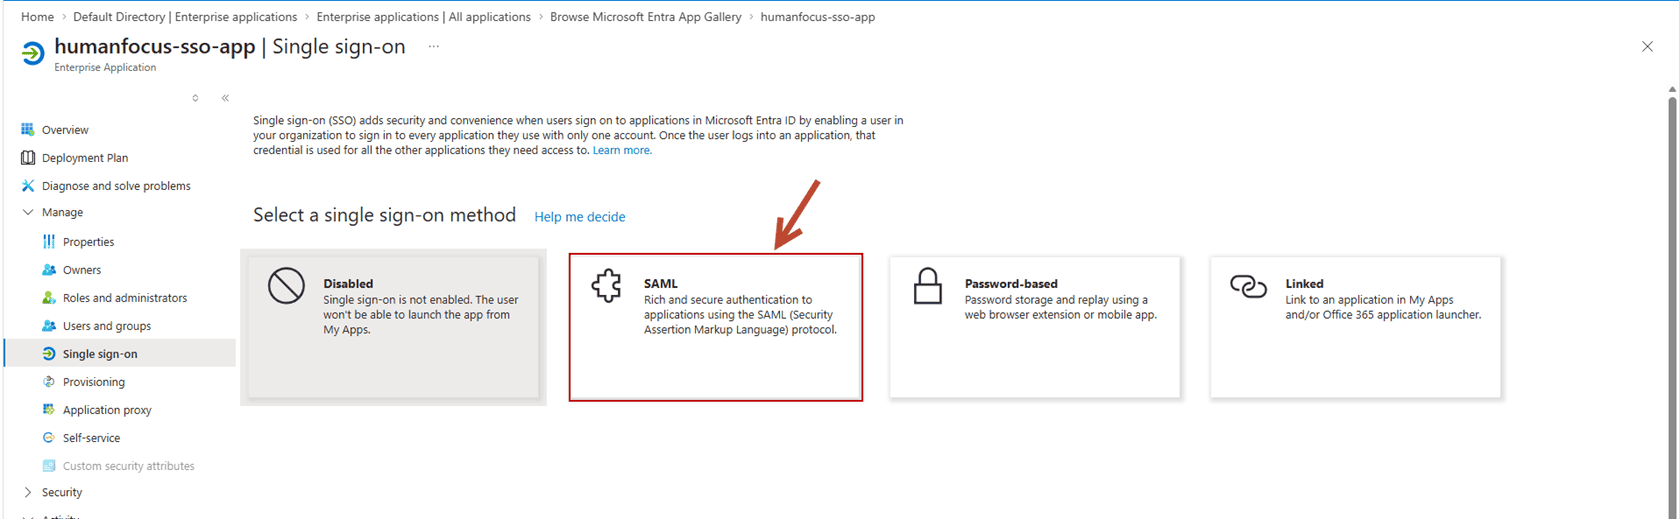Select the Disabled sign-on method card
This screenshot has width=1680, height=519.
coord(393,327)
